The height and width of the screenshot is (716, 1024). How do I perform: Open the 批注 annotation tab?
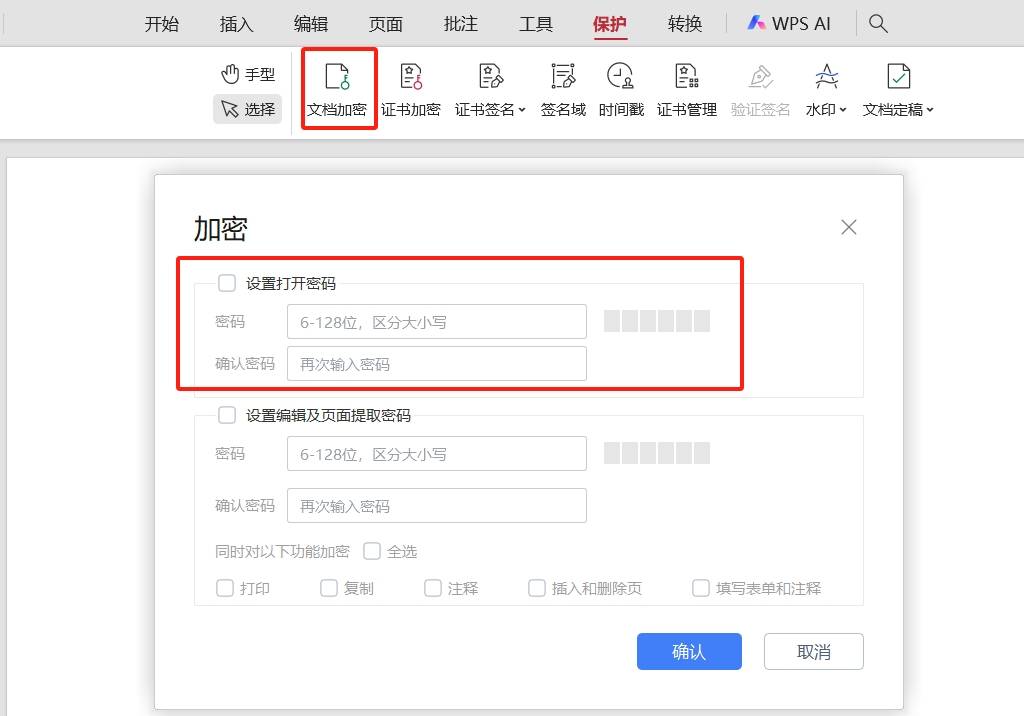point(460,24)
